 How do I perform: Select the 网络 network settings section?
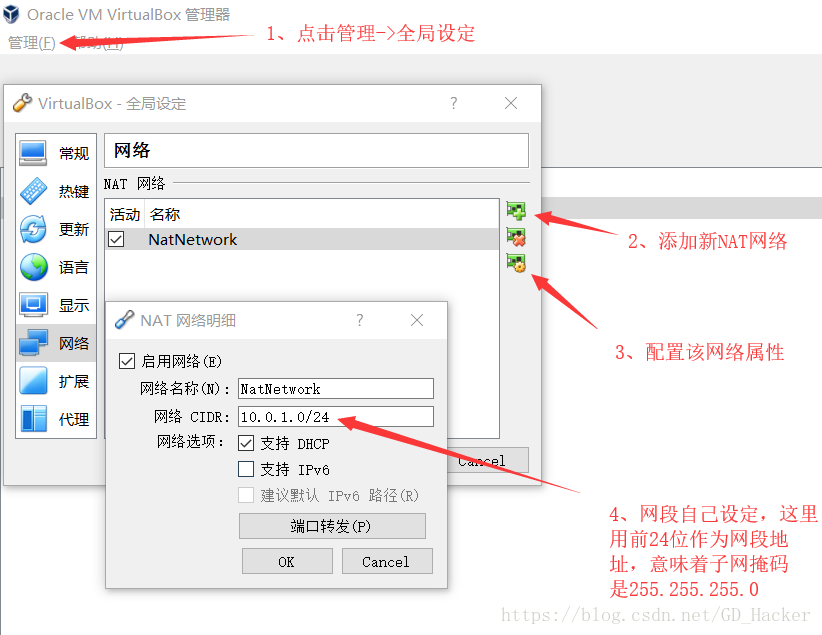pos(56,343)
